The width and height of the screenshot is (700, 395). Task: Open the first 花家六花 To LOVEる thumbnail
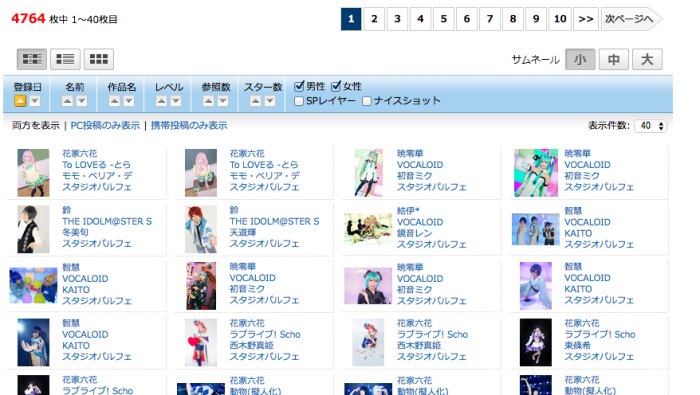pos(33,173)
